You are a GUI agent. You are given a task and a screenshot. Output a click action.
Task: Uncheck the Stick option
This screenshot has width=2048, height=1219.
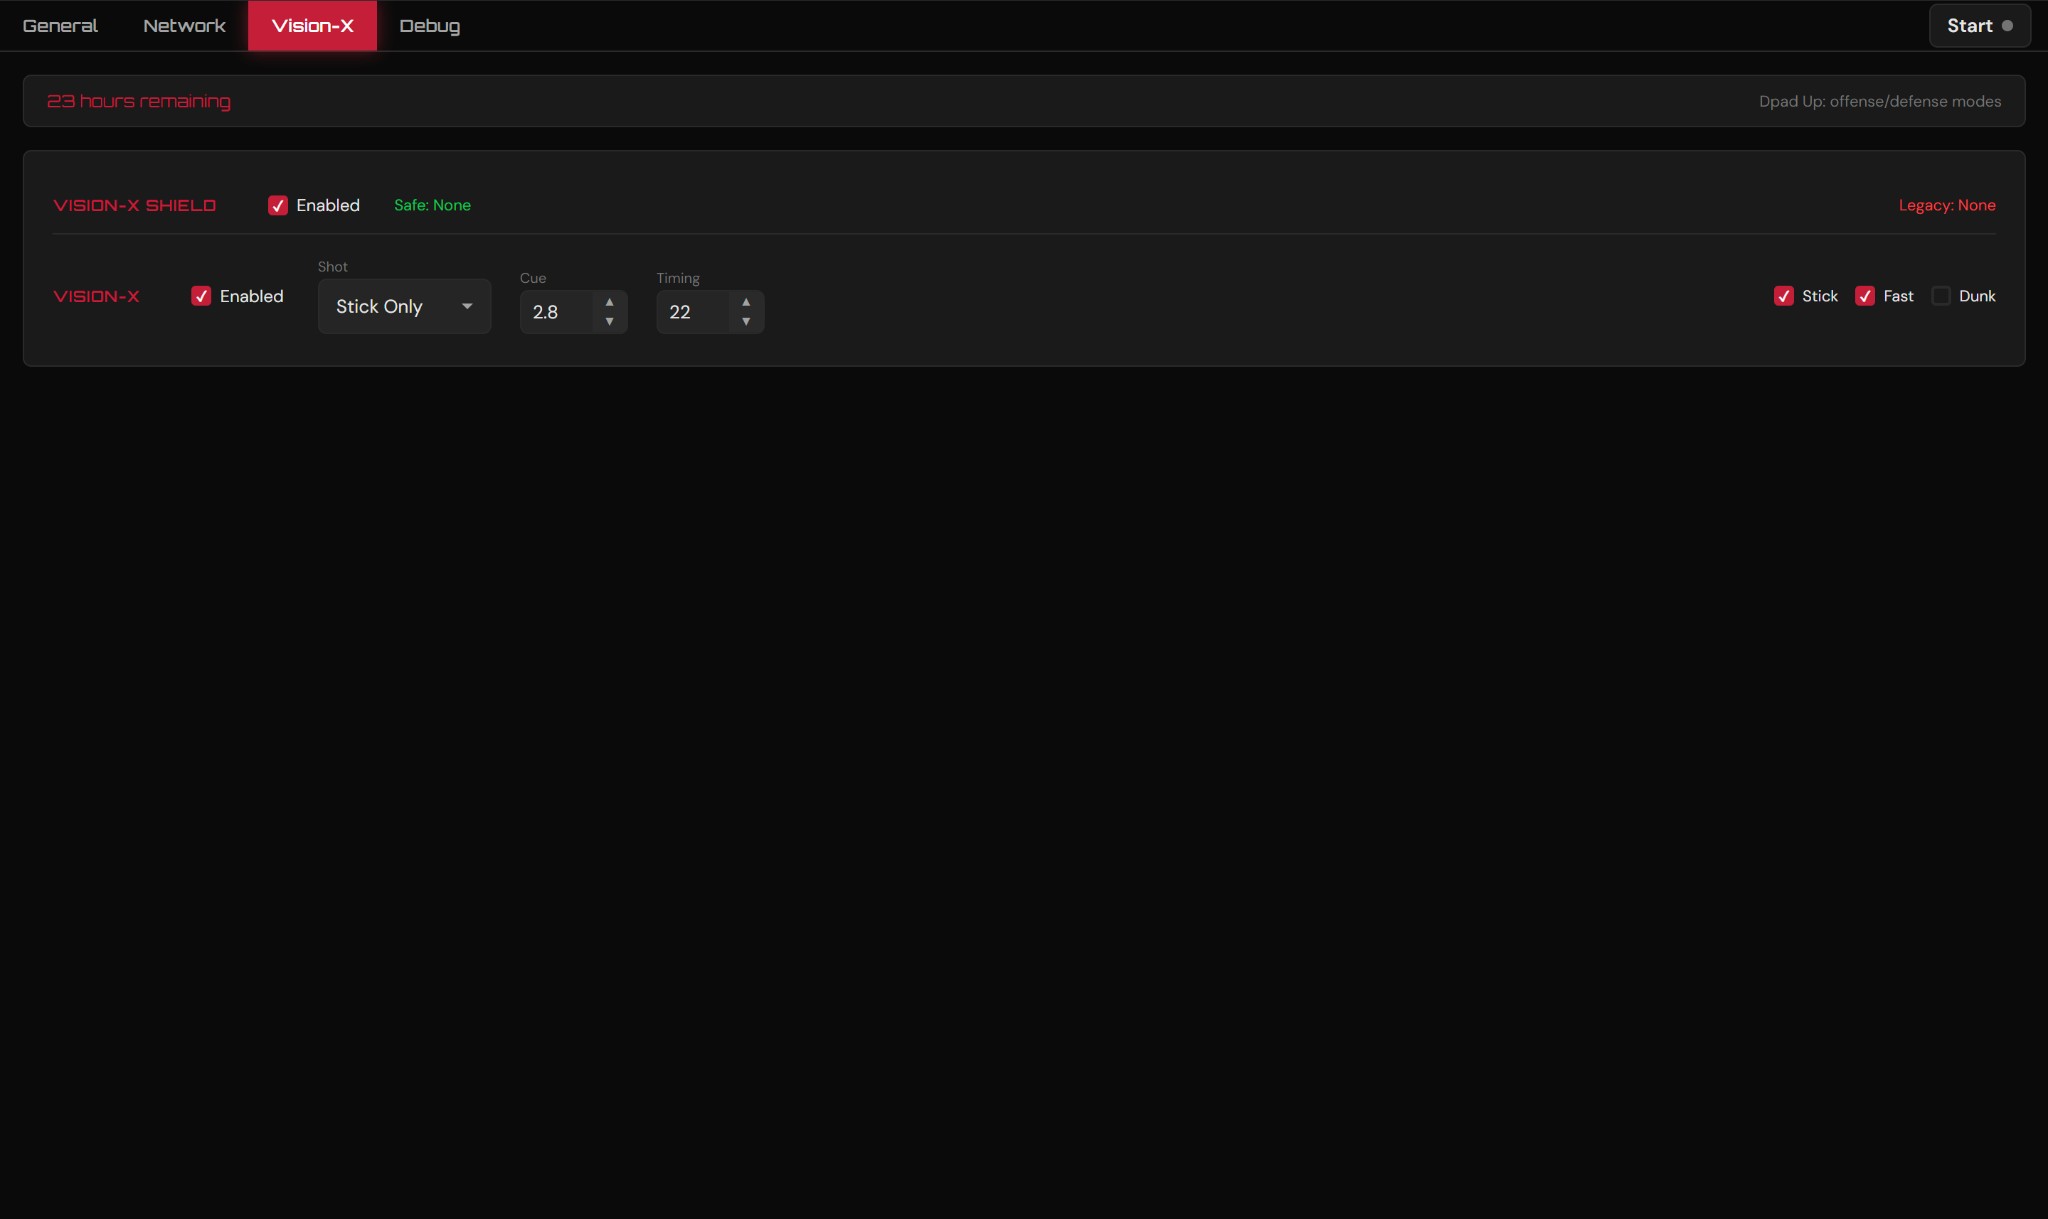1785,296
